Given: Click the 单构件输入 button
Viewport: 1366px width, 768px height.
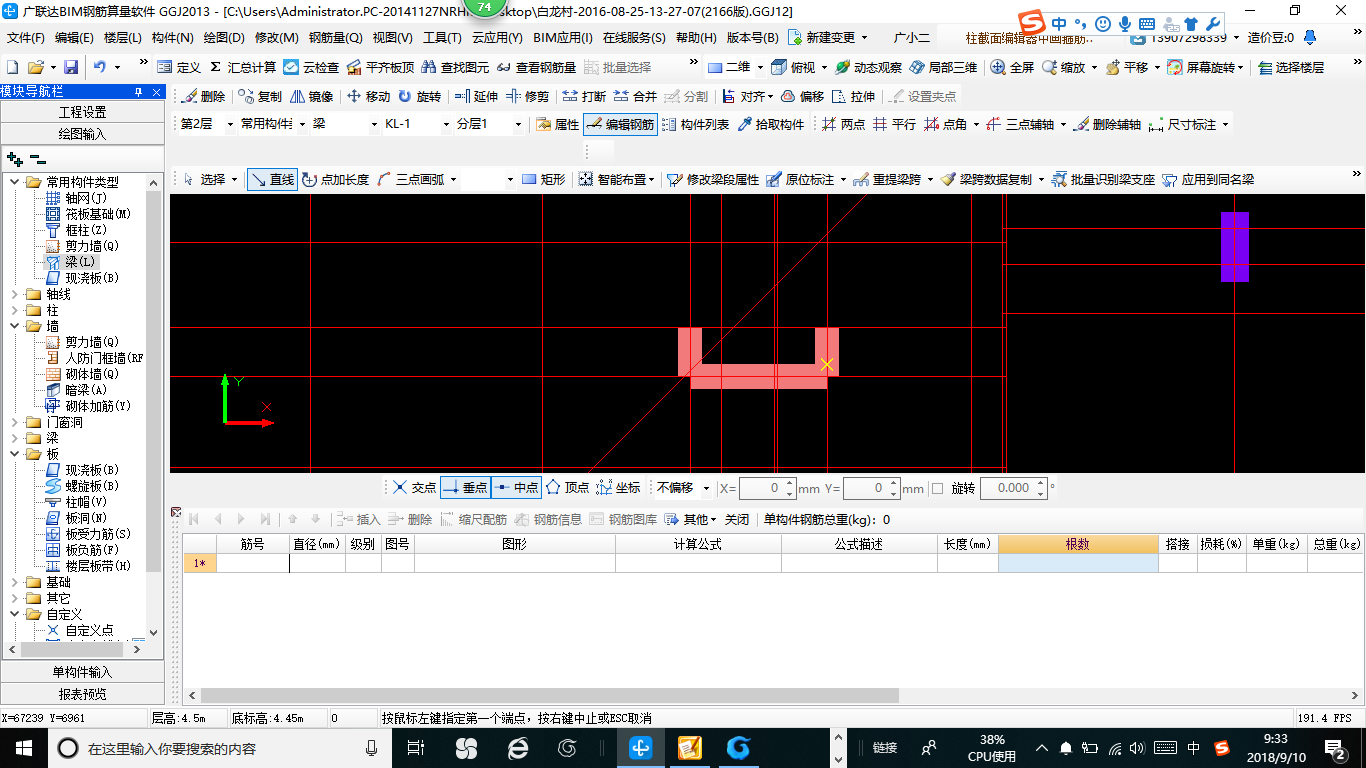Looking at the screenshot, I should (x=82, y=672).
